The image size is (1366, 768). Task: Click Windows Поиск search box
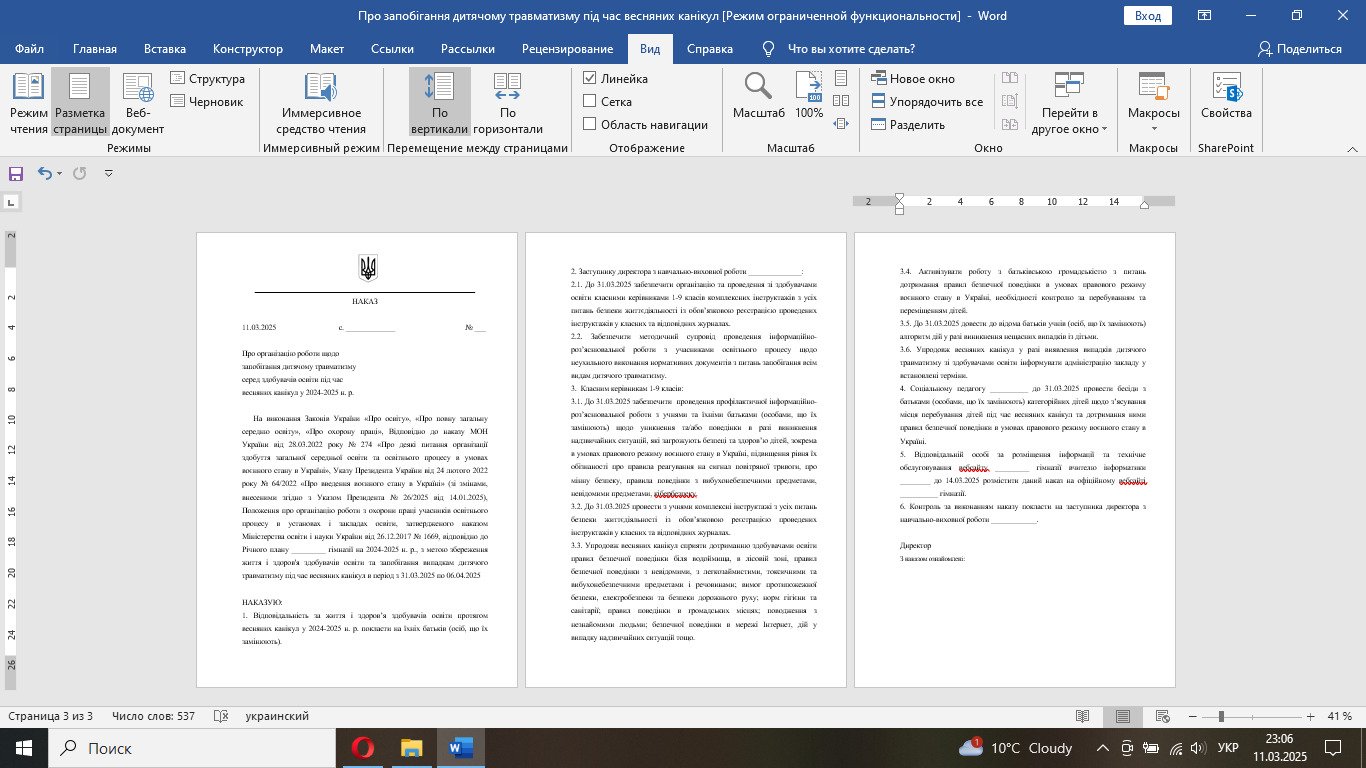(x=190, y=748)
